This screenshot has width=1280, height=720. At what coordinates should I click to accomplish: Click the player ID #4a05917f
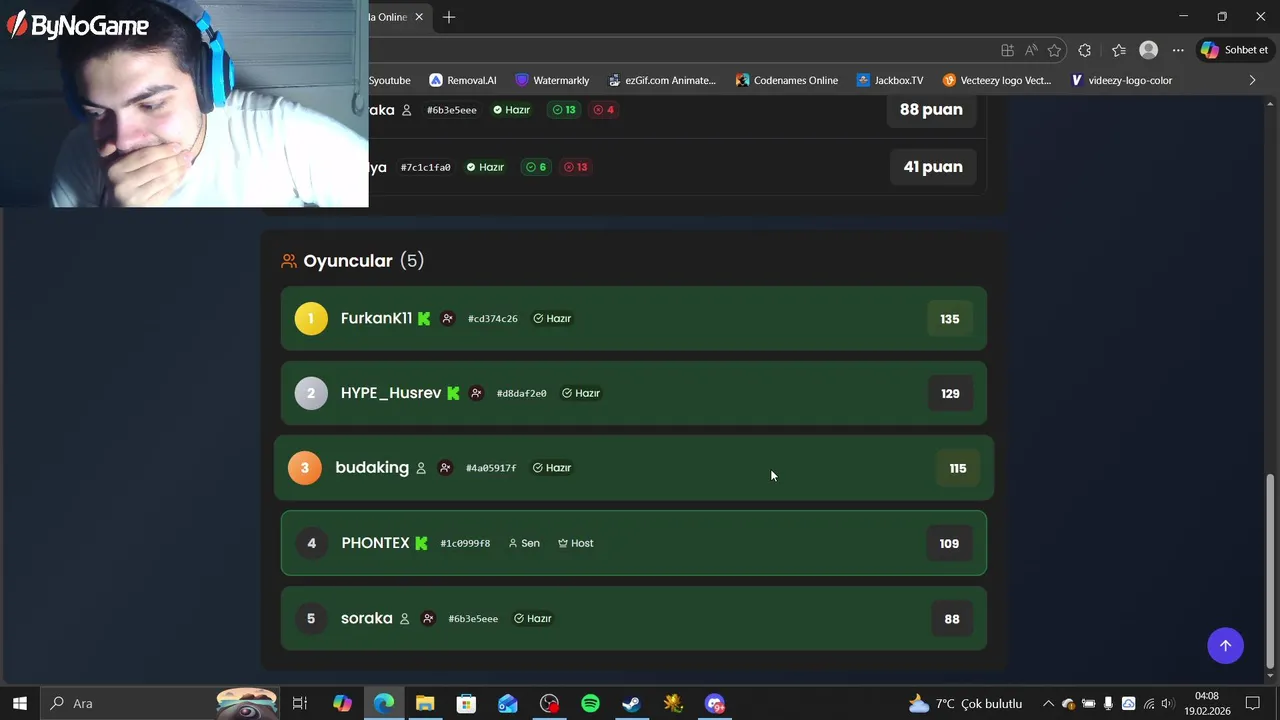pyautogui.click(x=491, y=468)
